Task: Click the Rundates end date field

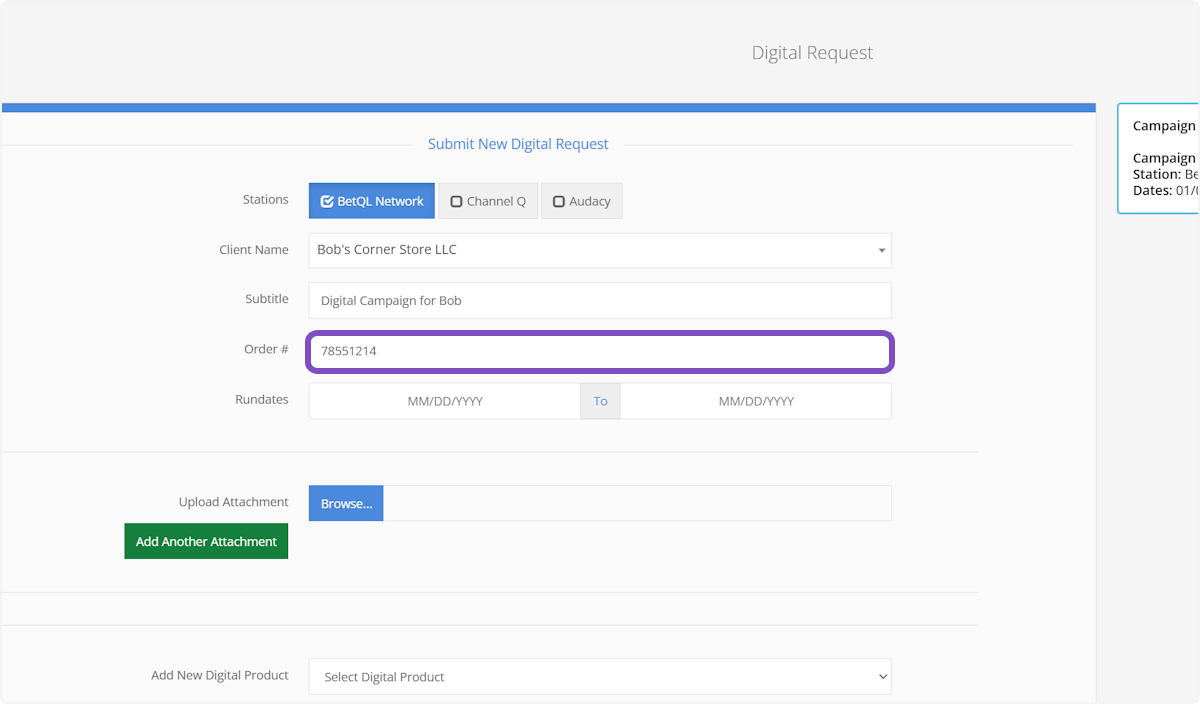Action: (x=755, y=401)
